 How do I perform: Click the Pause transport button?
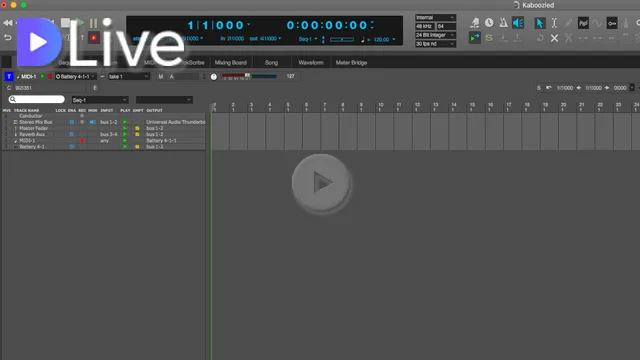click(x=93, y=23)
